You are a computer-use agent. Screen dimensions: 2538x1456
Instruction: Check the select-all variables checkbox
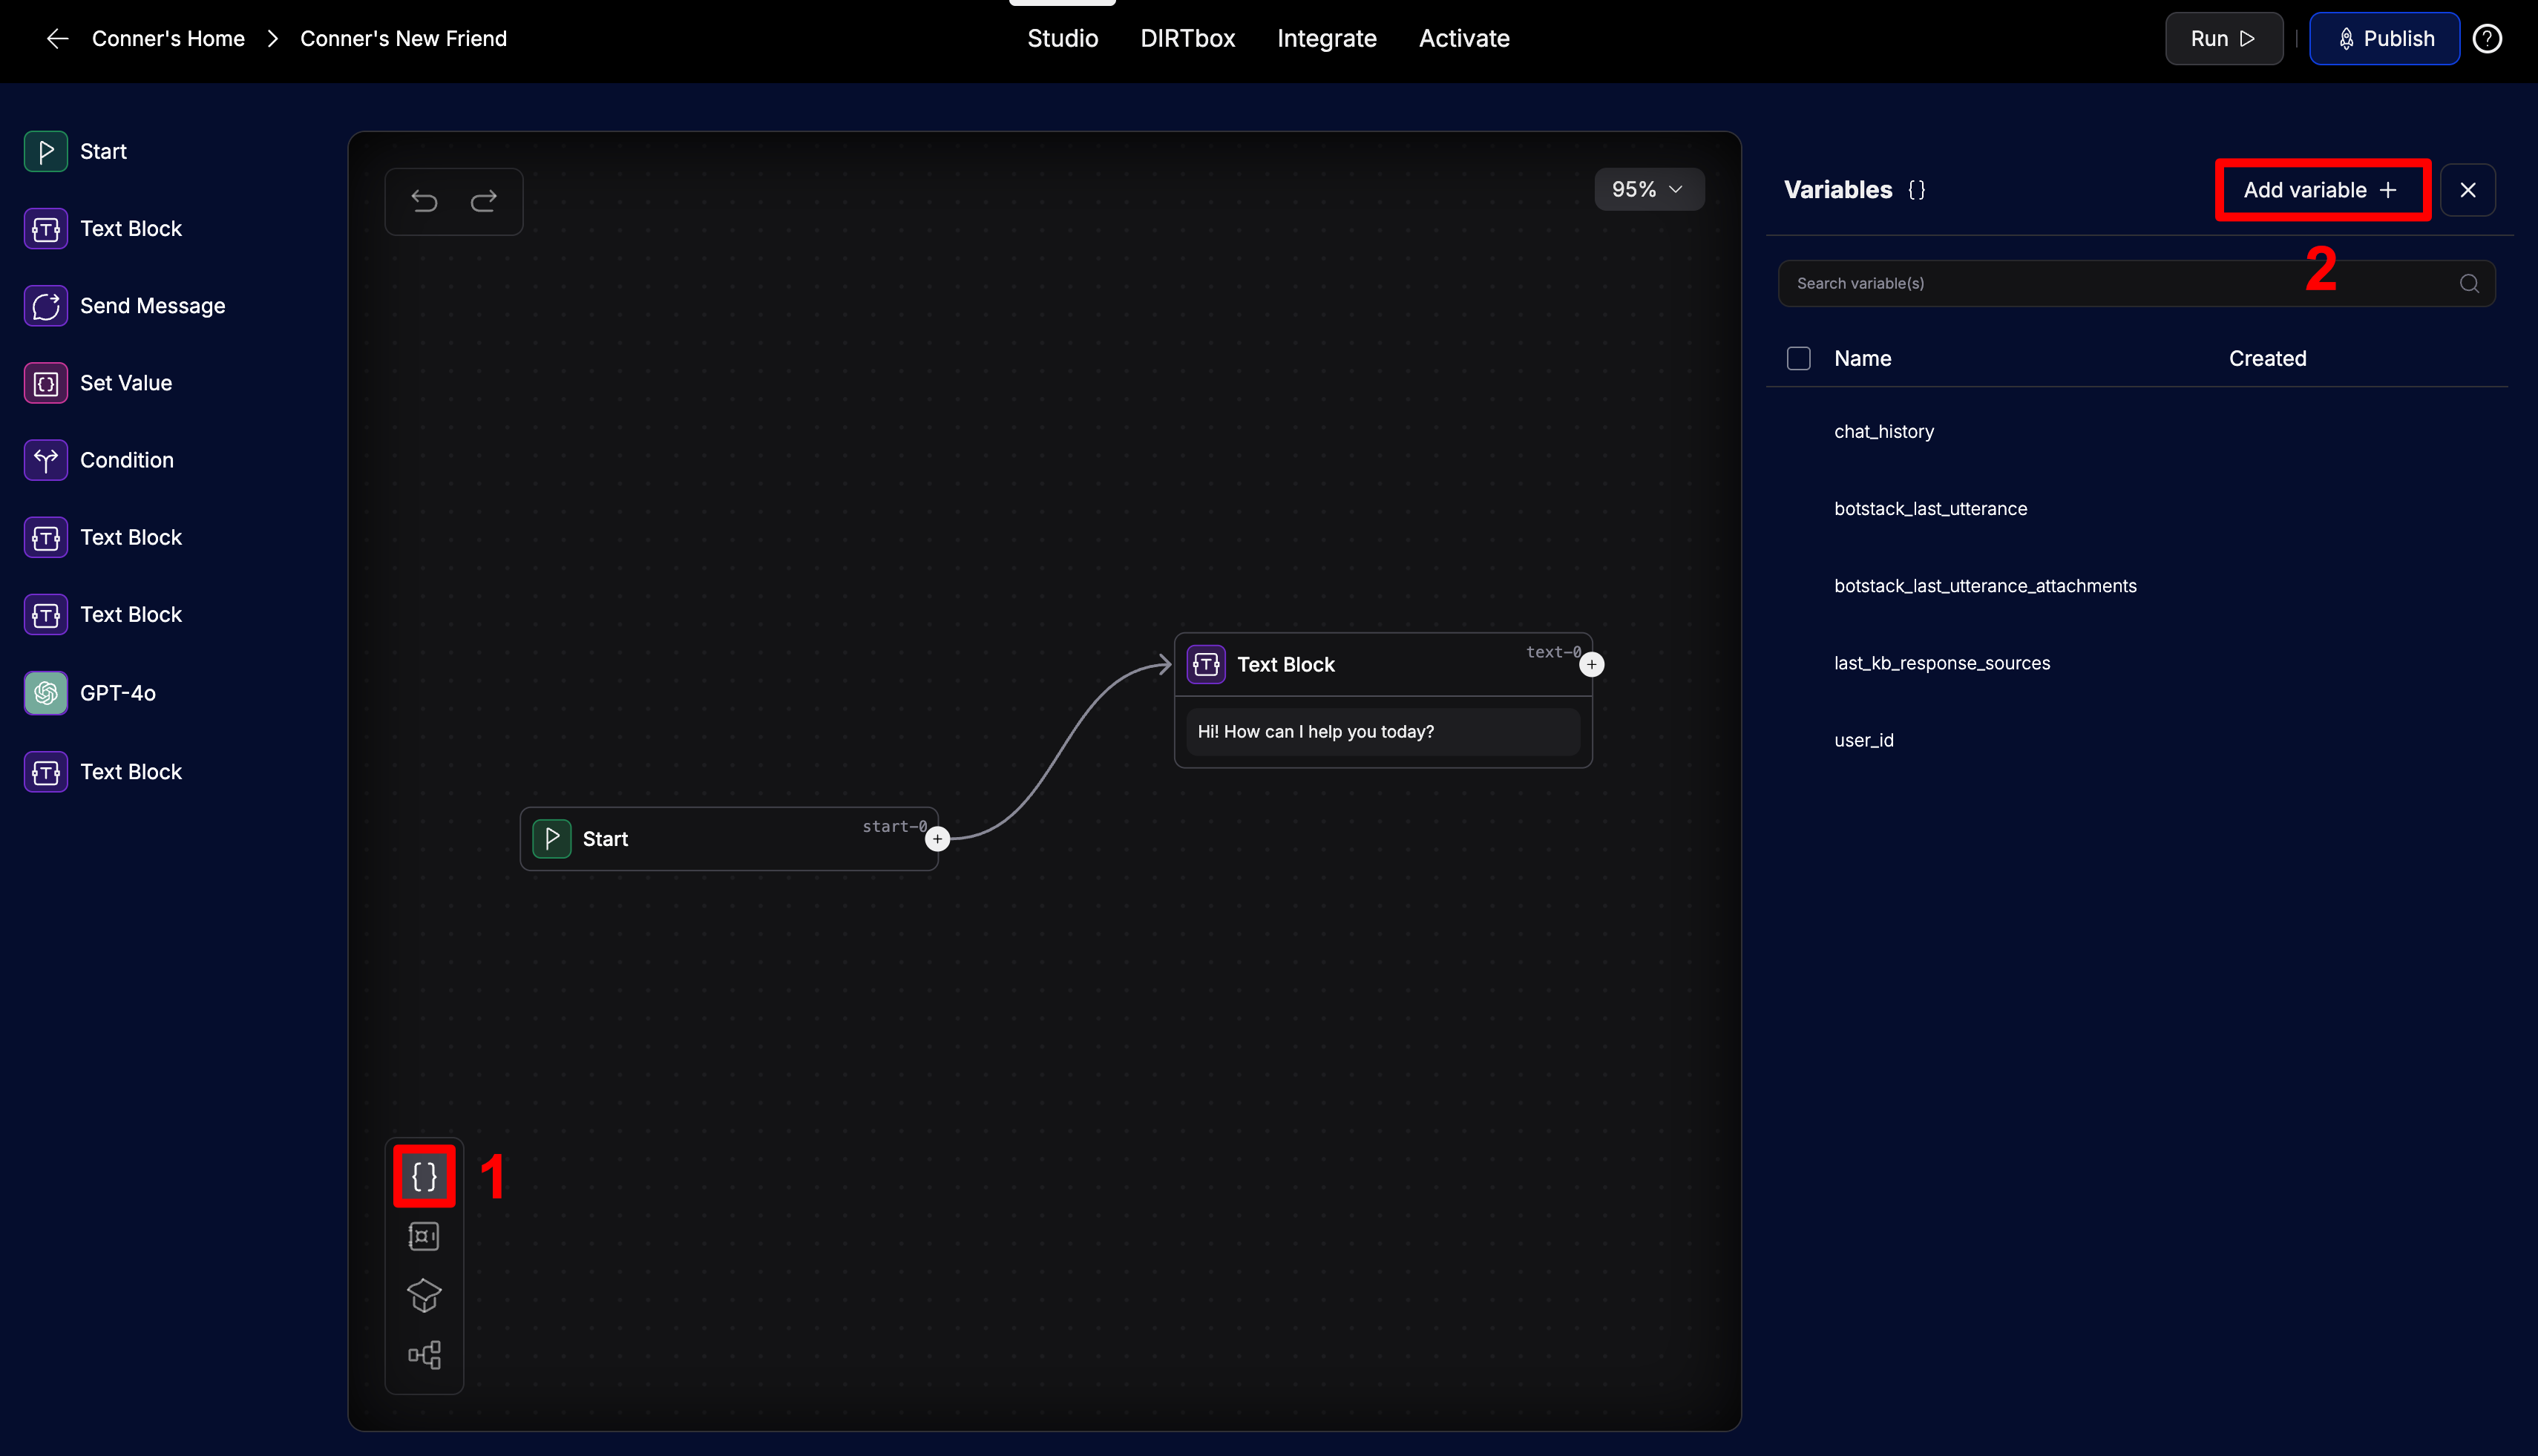pyautogui.click(x=1798, y=358)
